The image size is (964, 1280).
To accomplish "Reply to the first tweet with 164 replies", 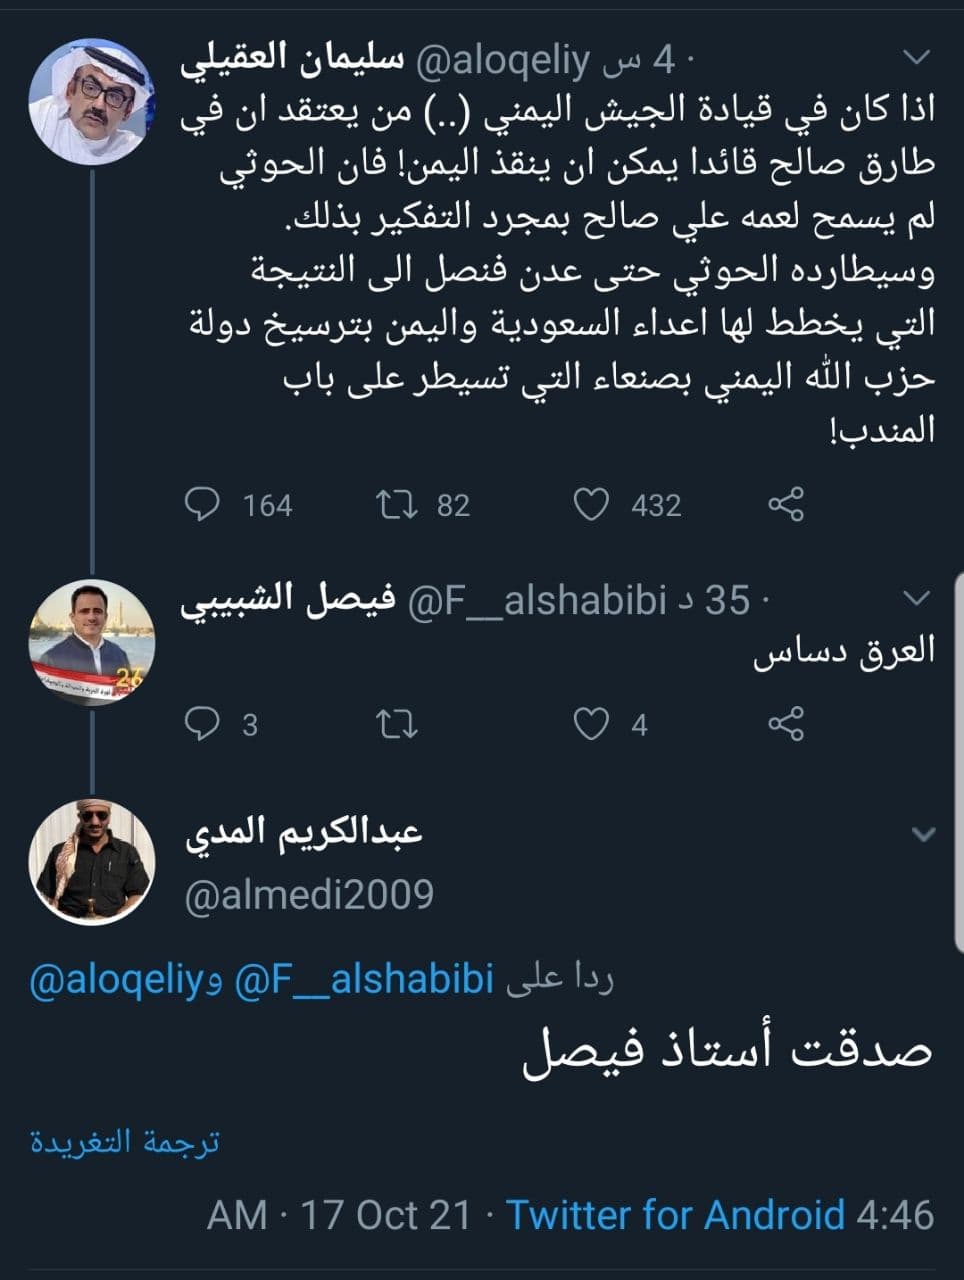I will tap(203, 504).
